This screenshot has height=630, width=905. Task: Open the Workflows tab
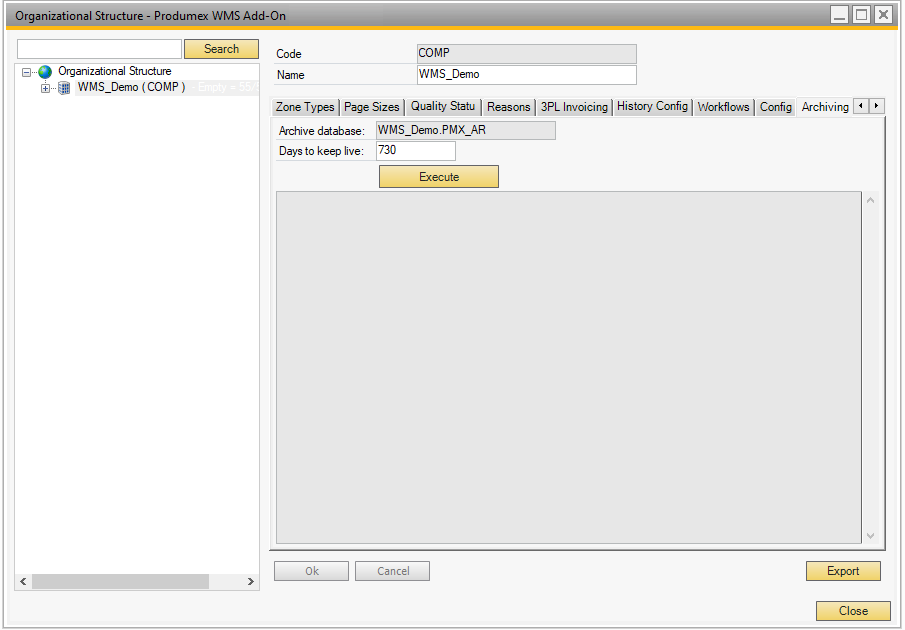point(723,106)
